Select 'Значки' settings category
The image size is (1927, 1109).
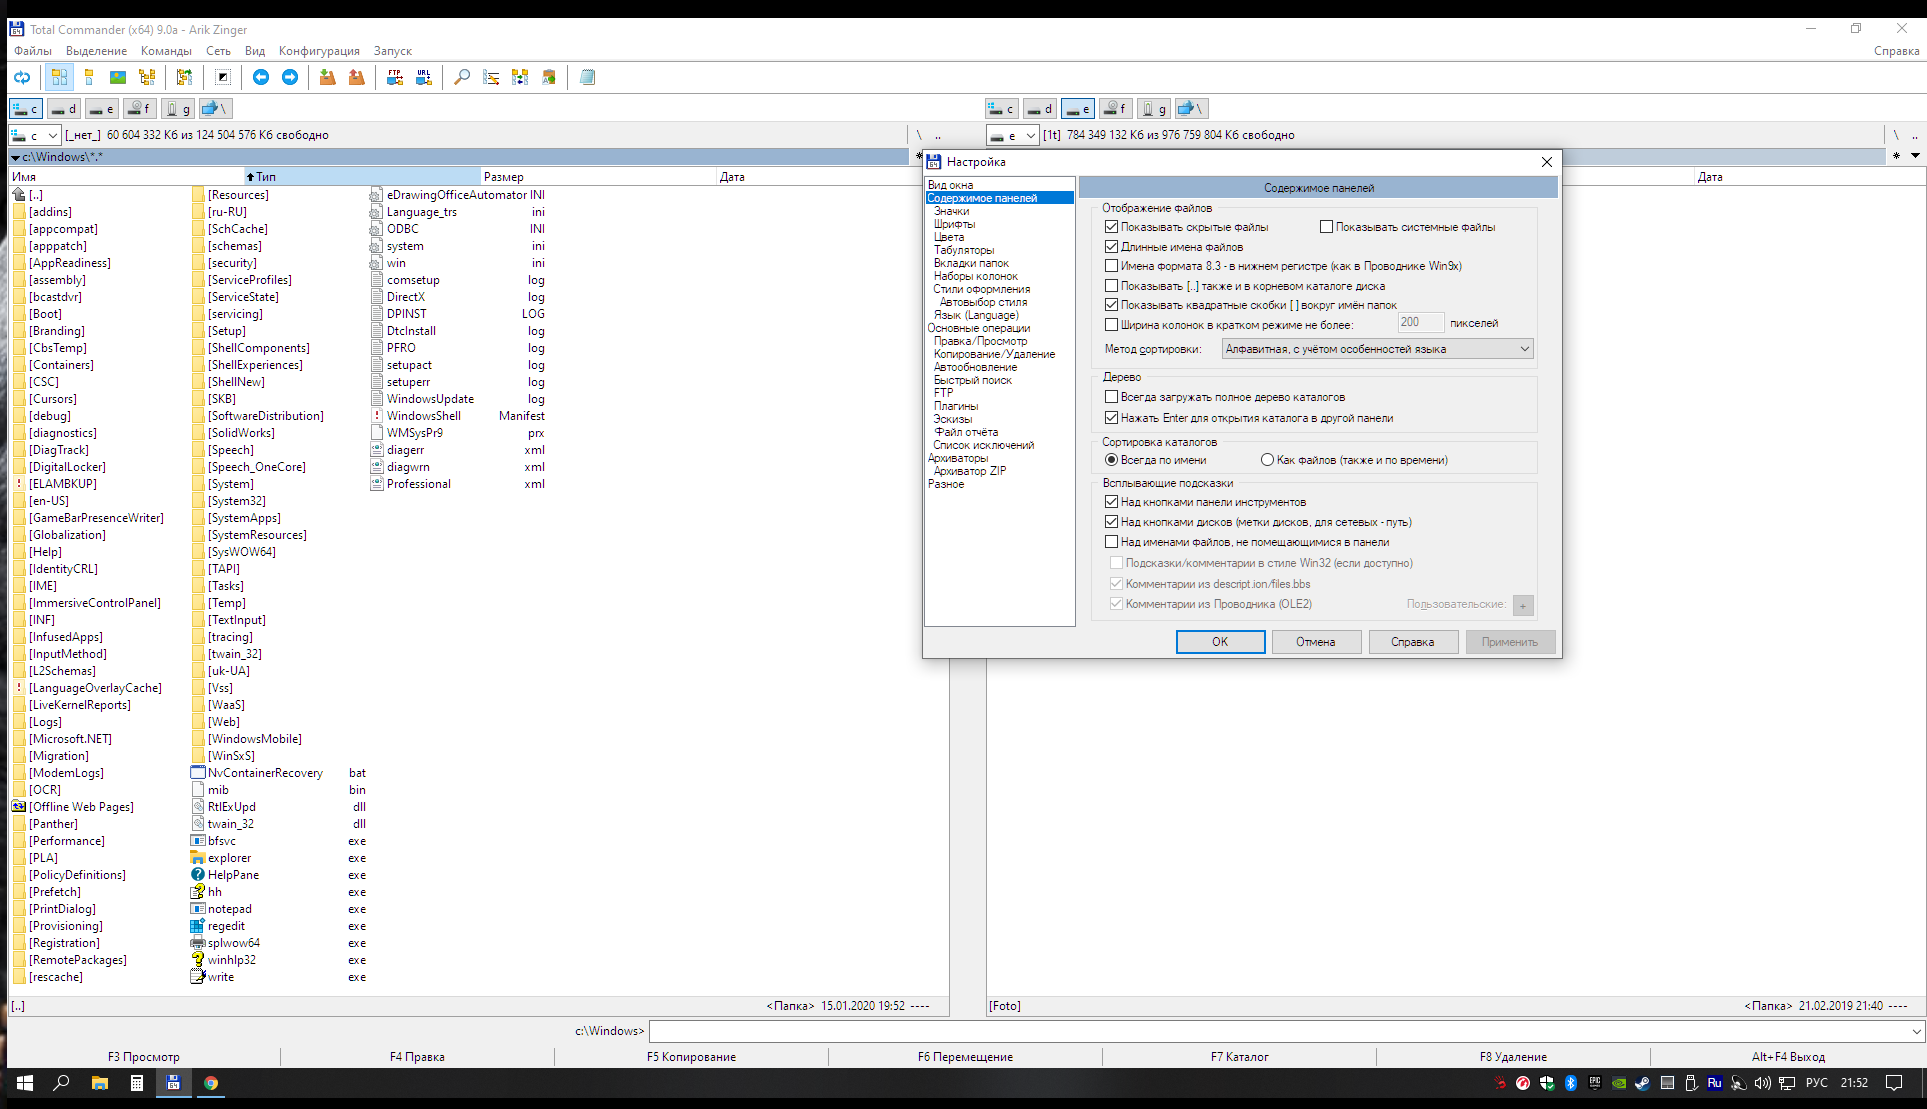[x=952, y=211]
